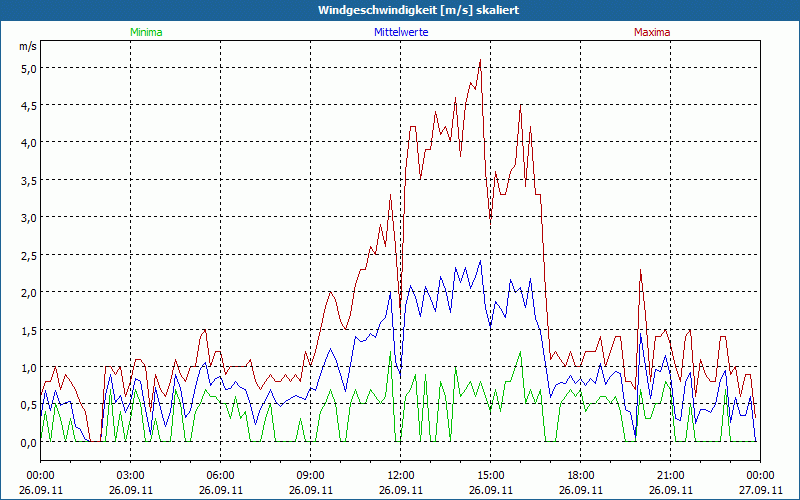The image size is (800, 500).
Task: Click the '1,0' y-axis value
Action: coord(29,368)
